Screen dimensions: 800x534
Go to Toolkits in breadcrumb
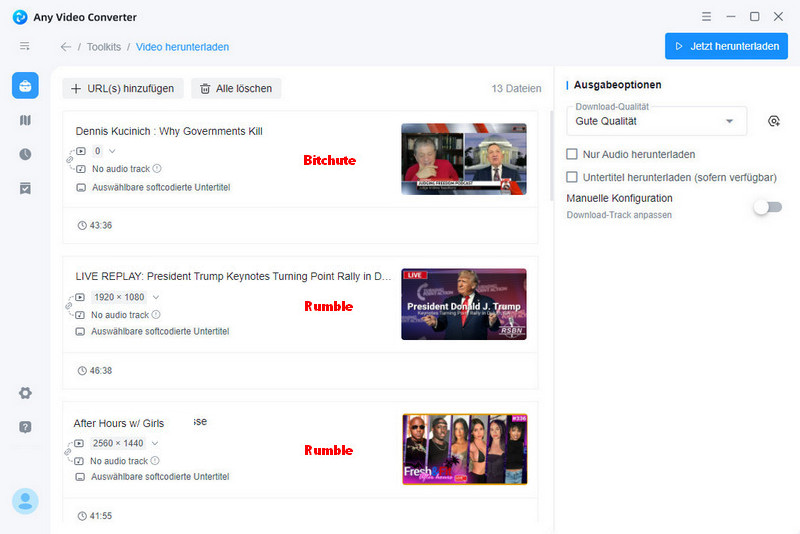point(104,47)
